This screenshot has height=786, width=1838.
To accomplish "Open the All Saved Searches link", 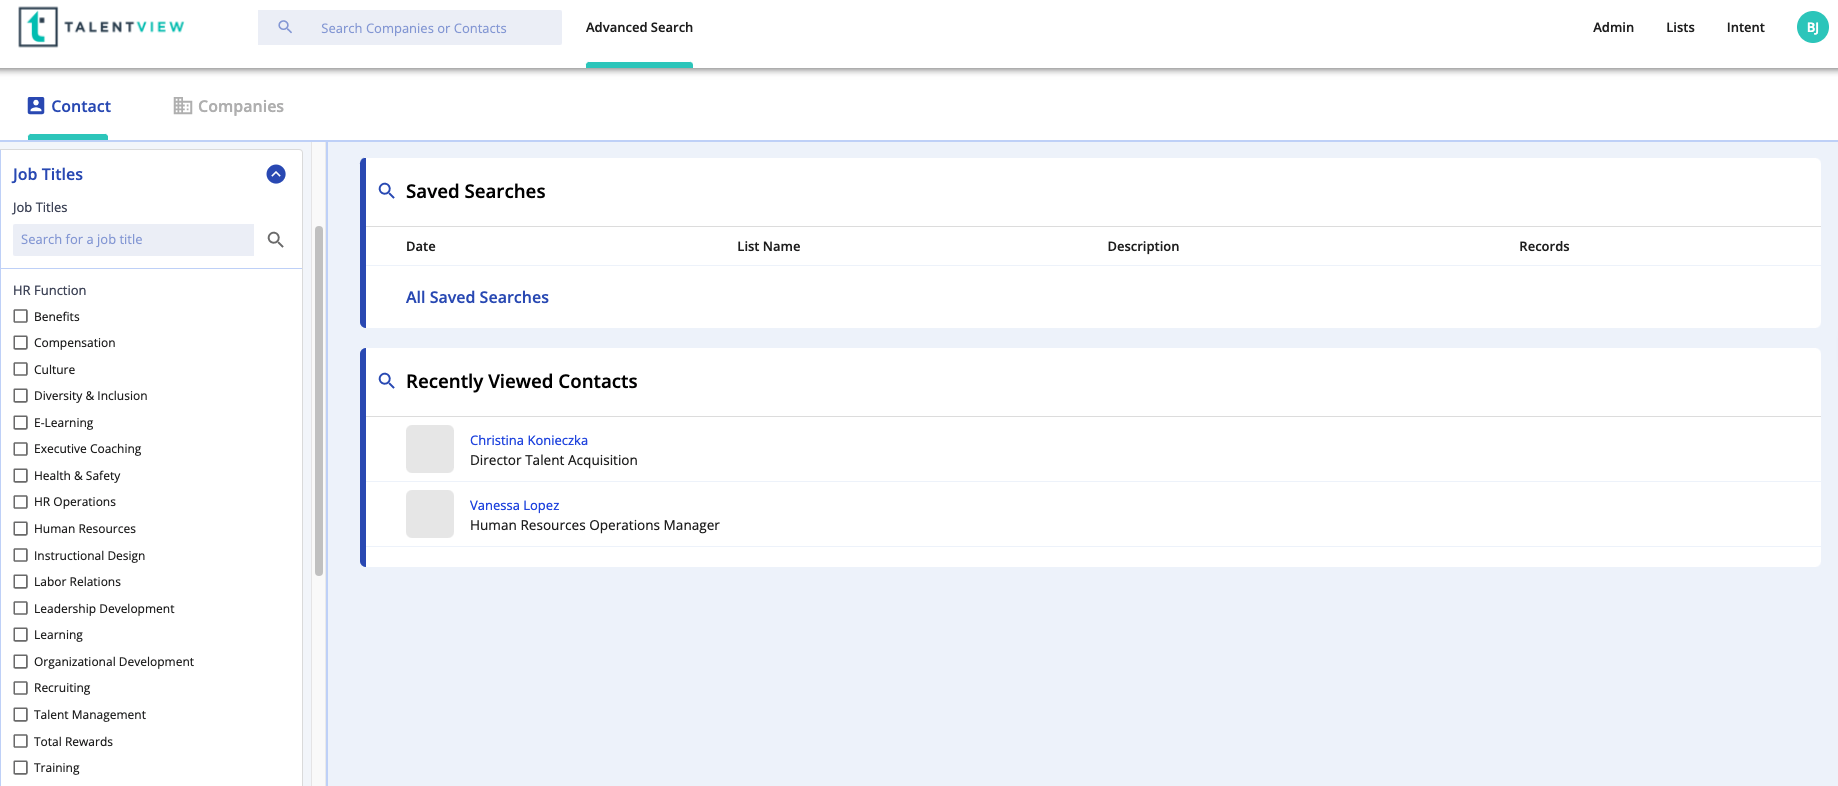I will (x=477, y=297).
